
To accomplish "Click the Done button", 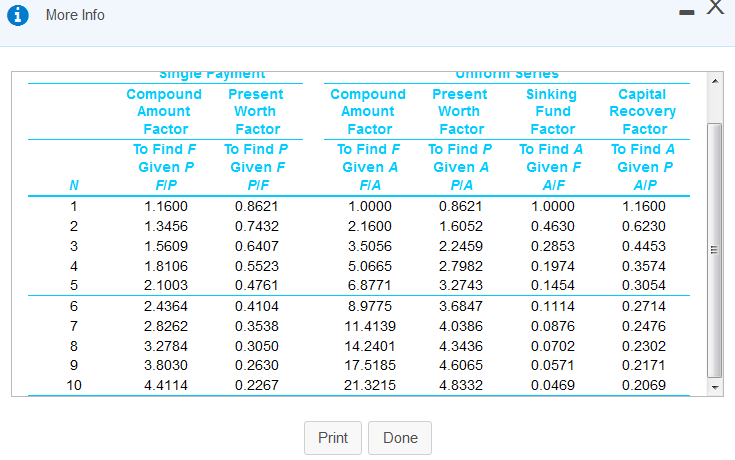I will (x=400, y=438).
